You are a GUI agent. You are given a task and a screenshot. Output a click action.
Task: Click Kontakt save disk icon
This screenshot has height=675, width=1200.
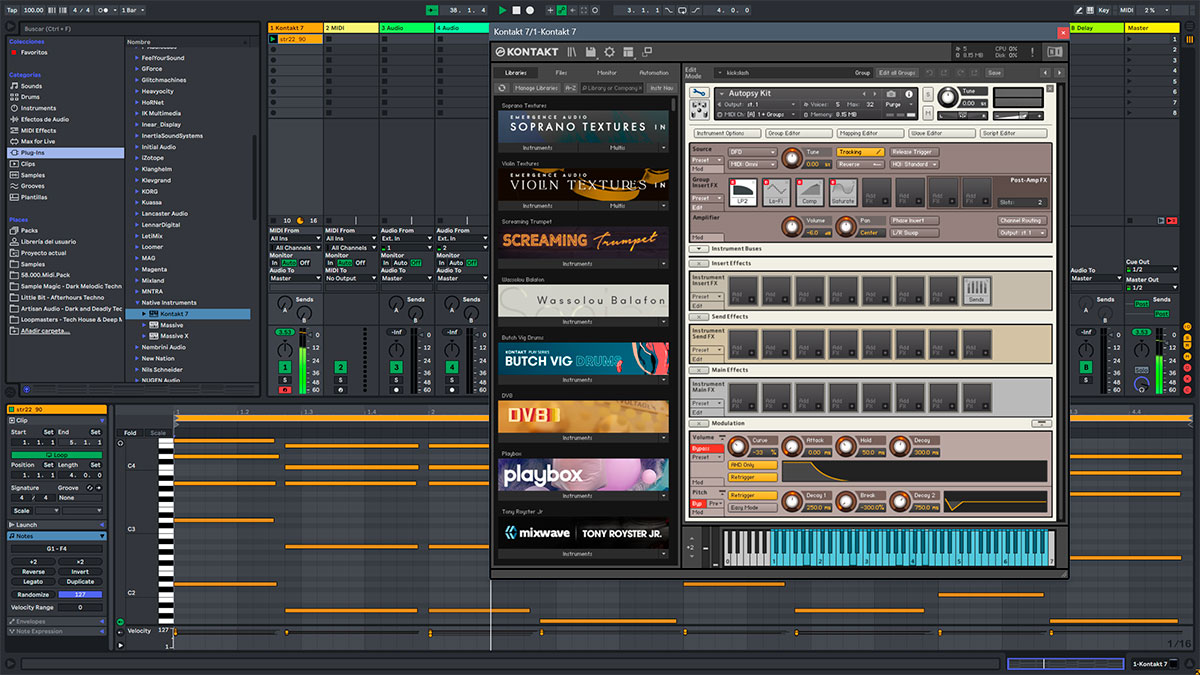point(591,51)
